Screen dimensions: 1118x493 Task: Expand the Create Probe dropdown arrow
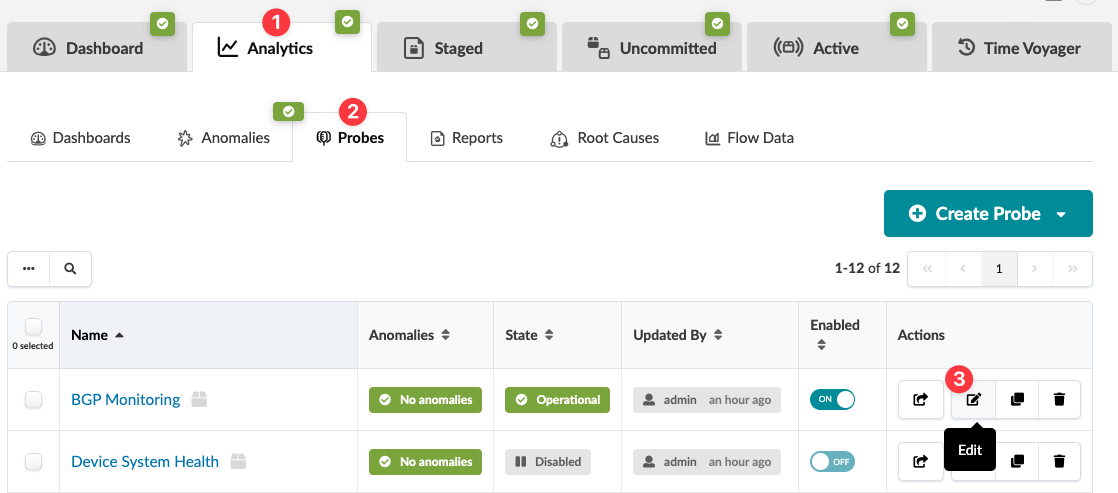click(1061, 214)
